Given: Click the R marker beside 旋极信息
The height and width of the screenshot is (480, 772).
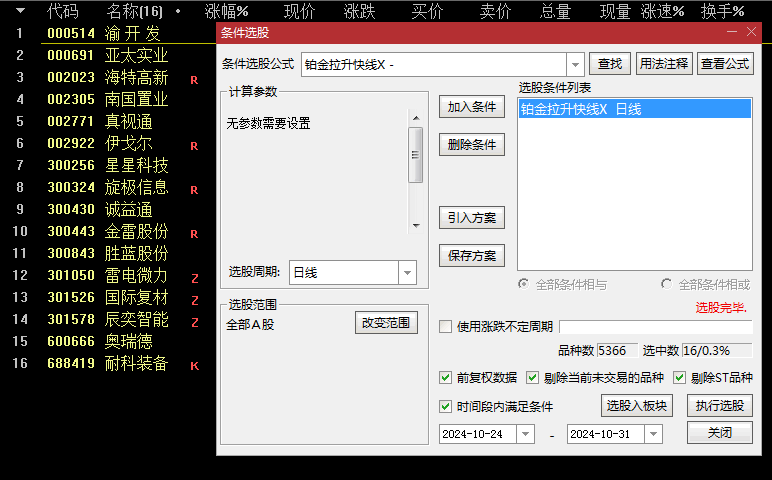Looking at the screenshot, I should (x=194, y=190).
